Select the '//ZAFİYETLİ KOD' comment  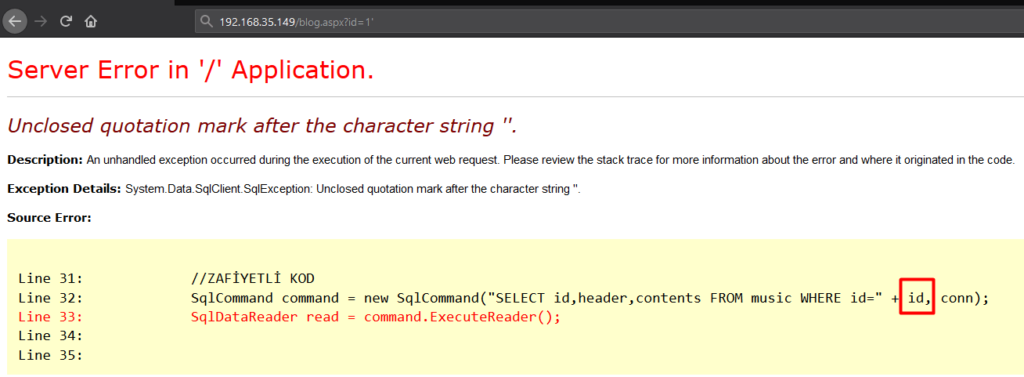click(x=253, y=279)
